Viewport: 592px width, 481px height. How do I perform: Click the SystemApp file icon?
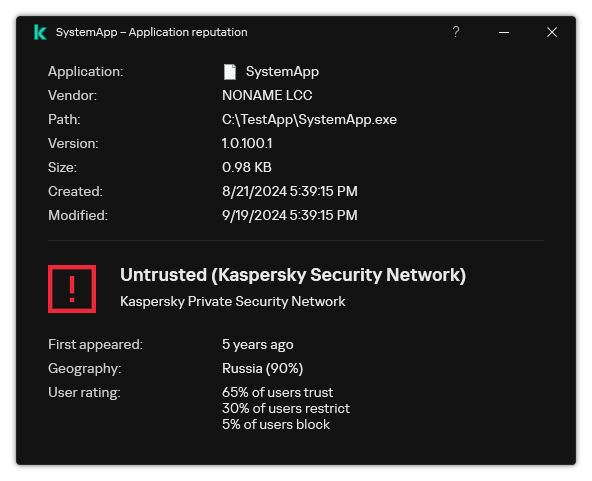pyautogui.click(x=230, y=72)
